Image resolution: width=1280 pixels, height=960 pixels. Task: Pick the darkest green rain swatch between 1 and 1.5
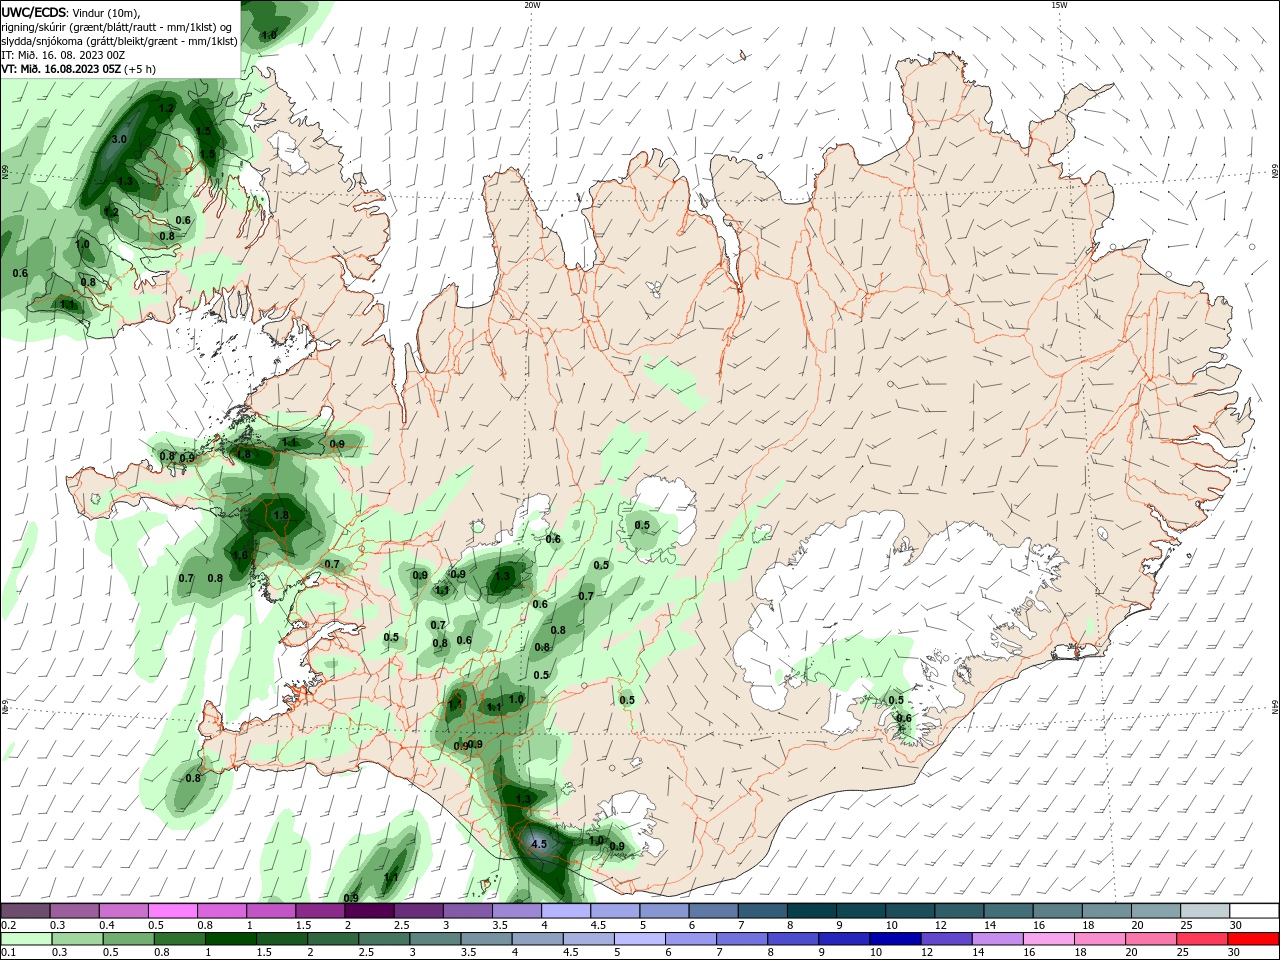[x=231, y=939]
